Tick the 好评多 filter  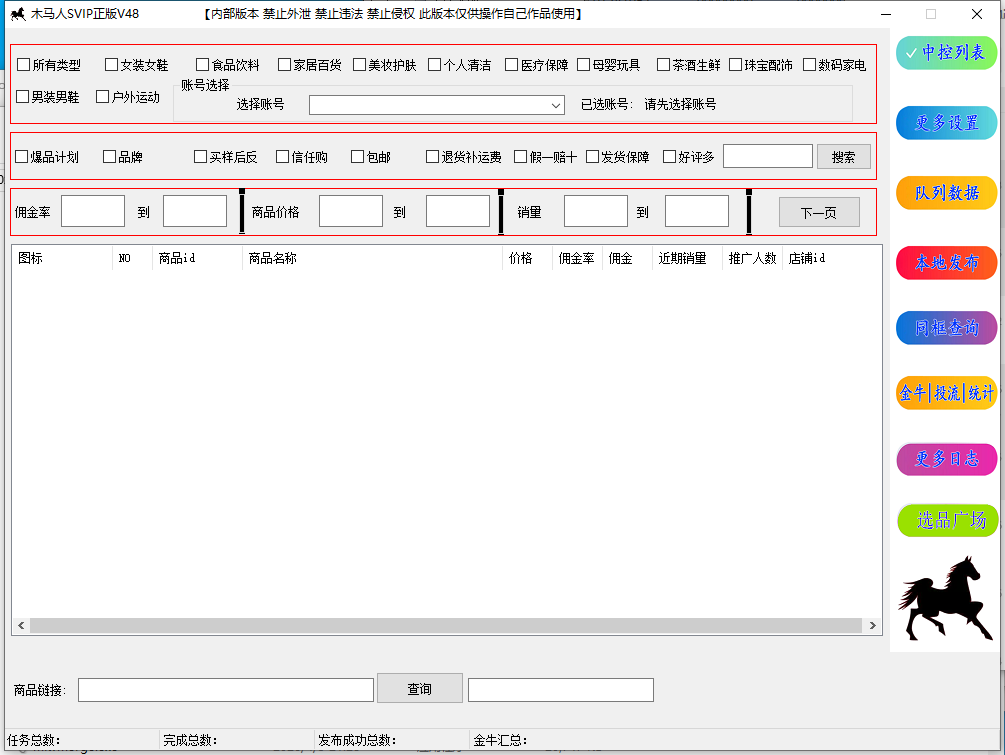tap(669, 157)
